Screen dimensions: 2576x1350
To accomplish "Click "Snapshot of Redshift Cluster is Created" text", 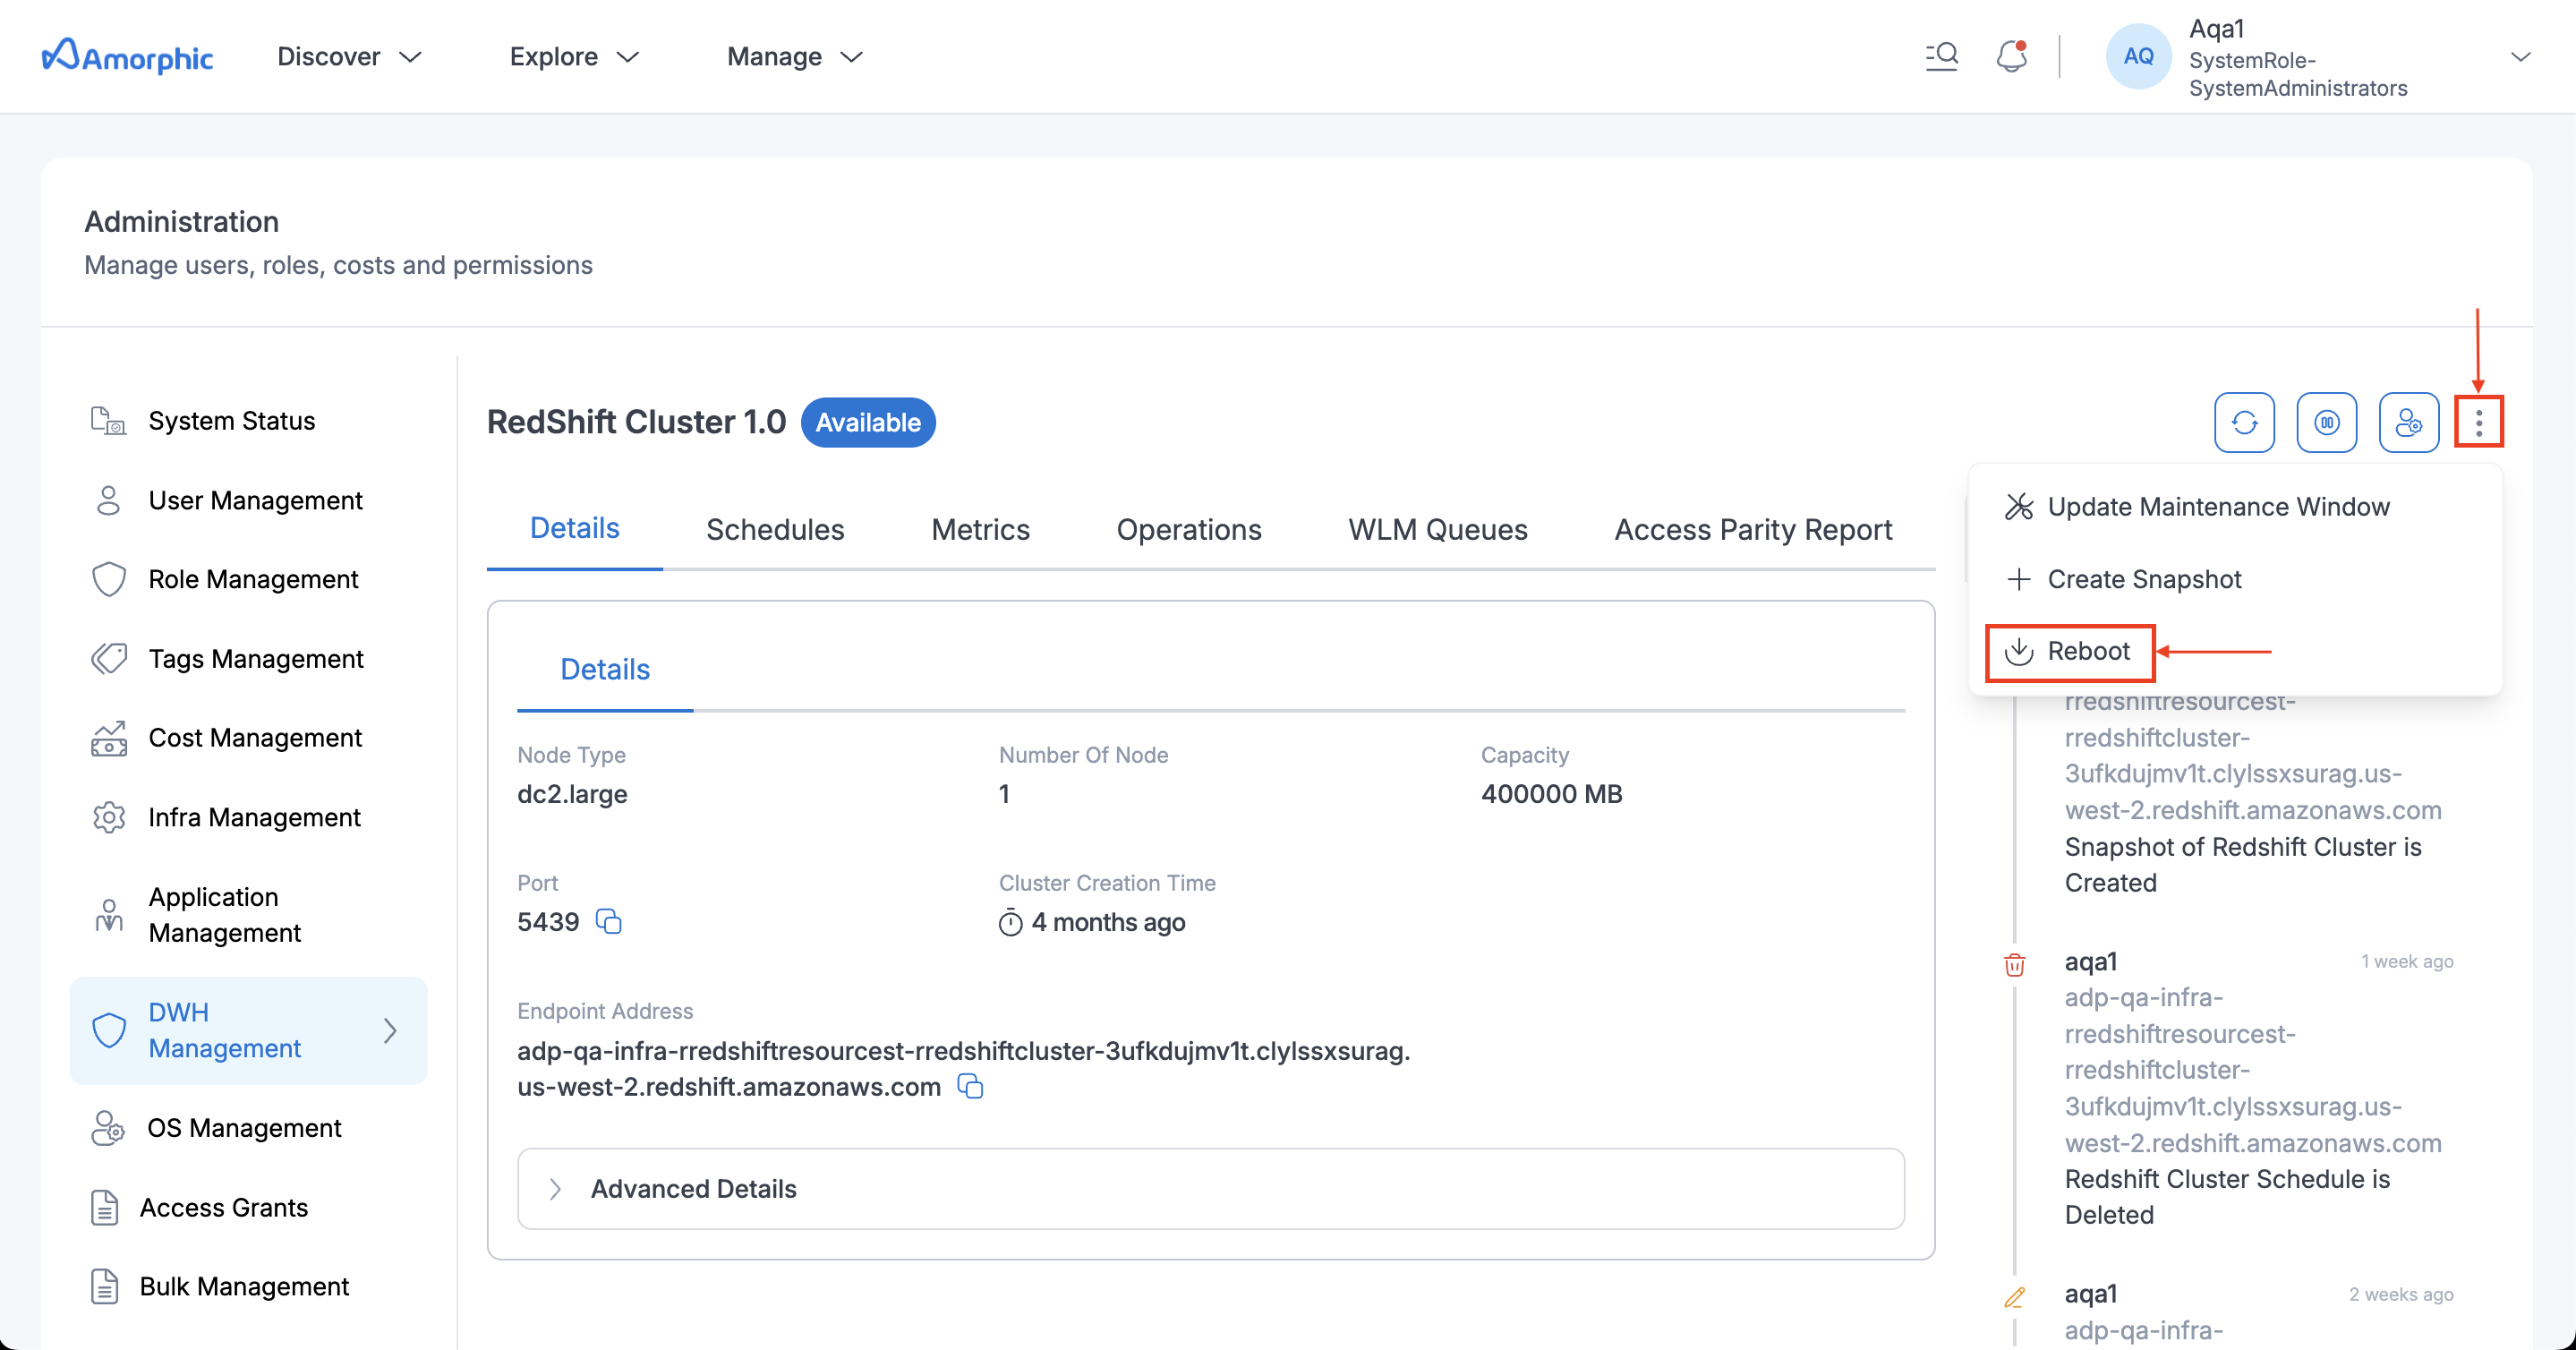I will click(x=2243, y=864).
